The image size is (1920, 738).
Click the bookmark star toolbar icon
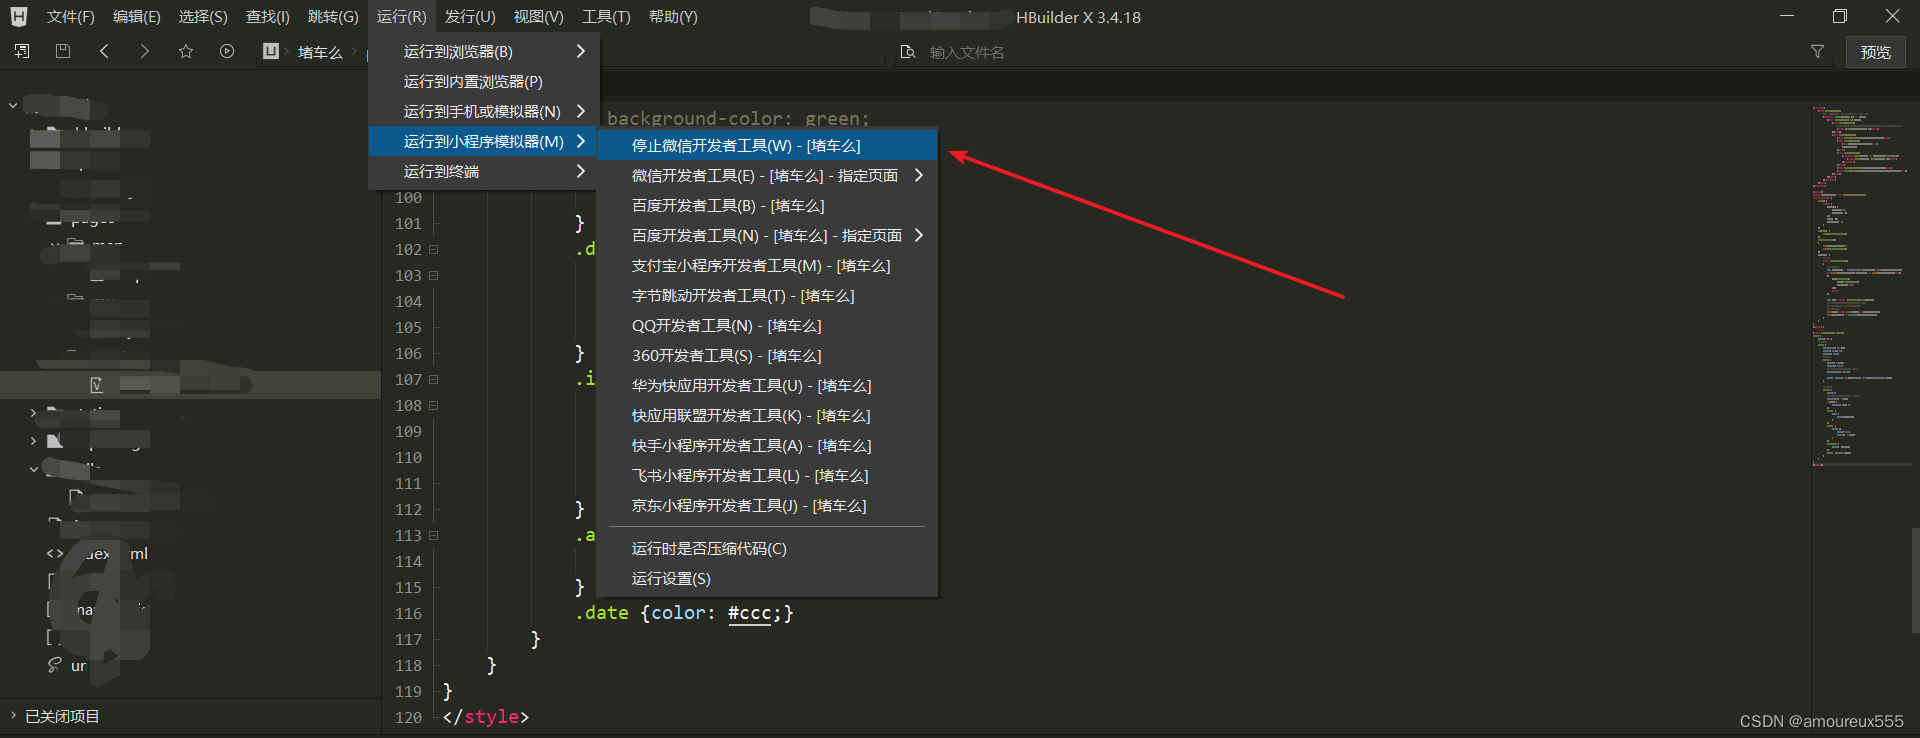coord(186,51)
